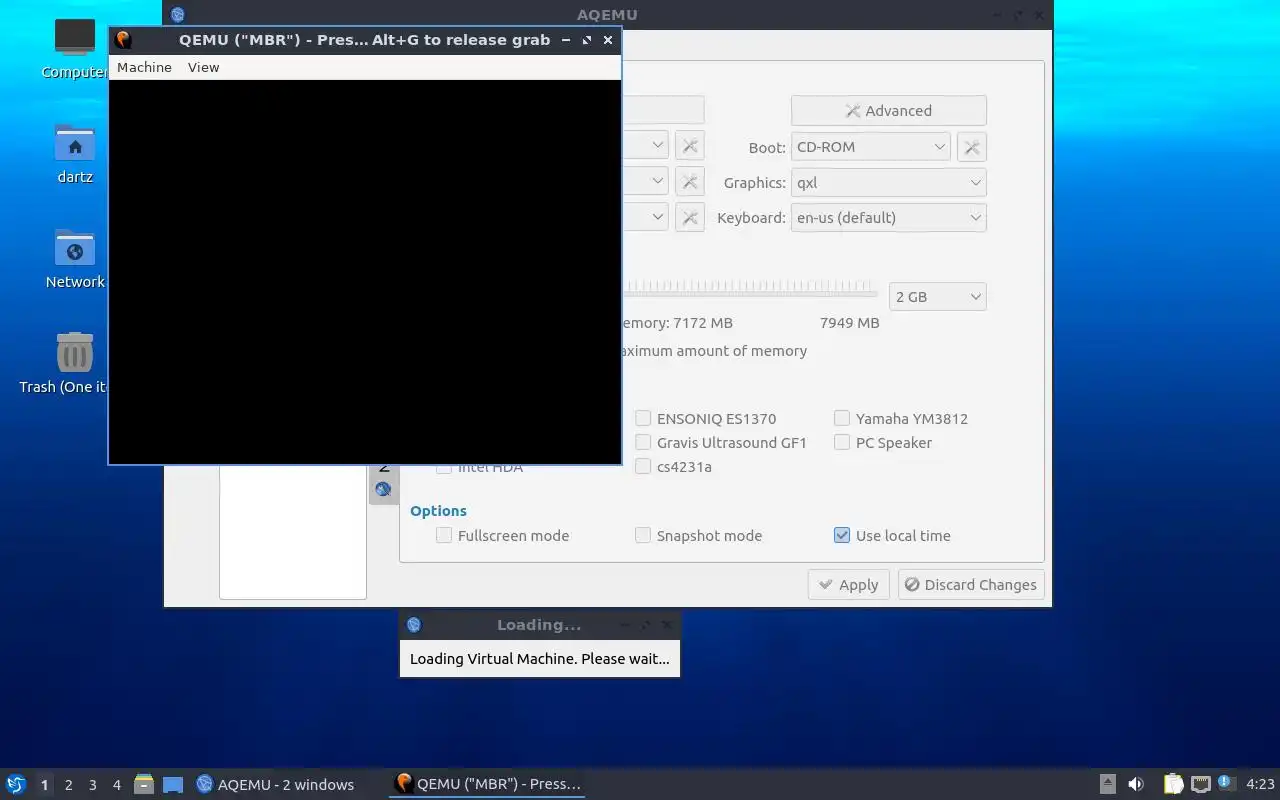
Task: Click the tools icon left of the Graphics label
Action: (689, 182)
